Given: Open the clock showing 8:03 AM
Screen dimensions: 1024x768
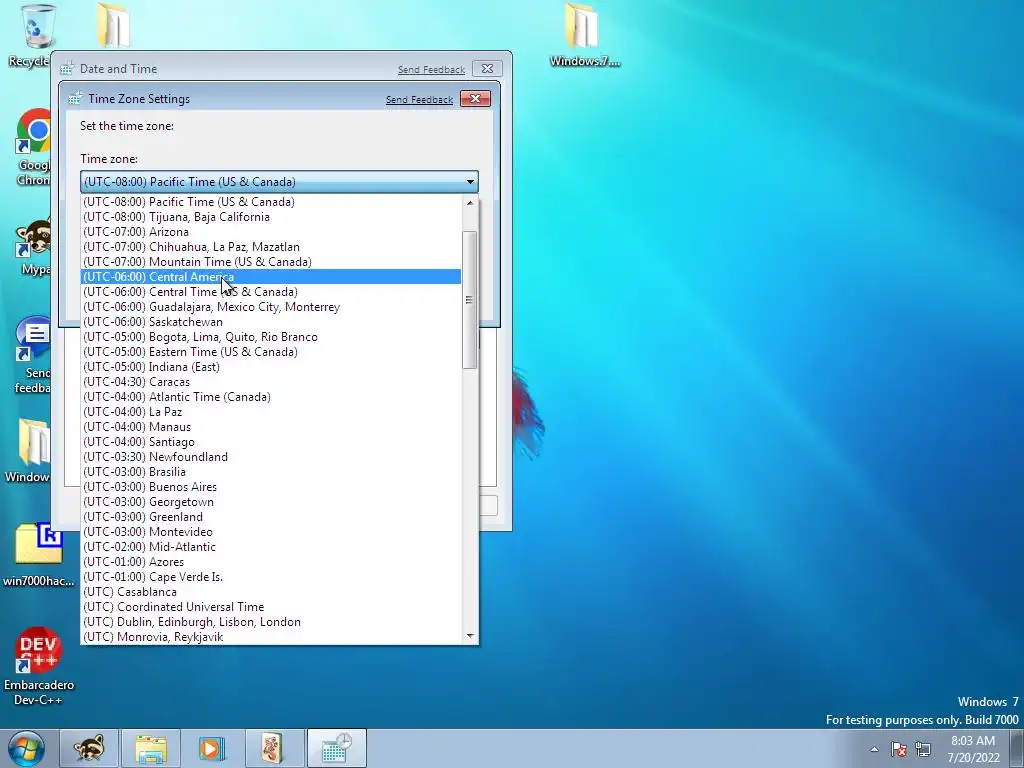Looking at the screenshot, I should tap(973, 748).
